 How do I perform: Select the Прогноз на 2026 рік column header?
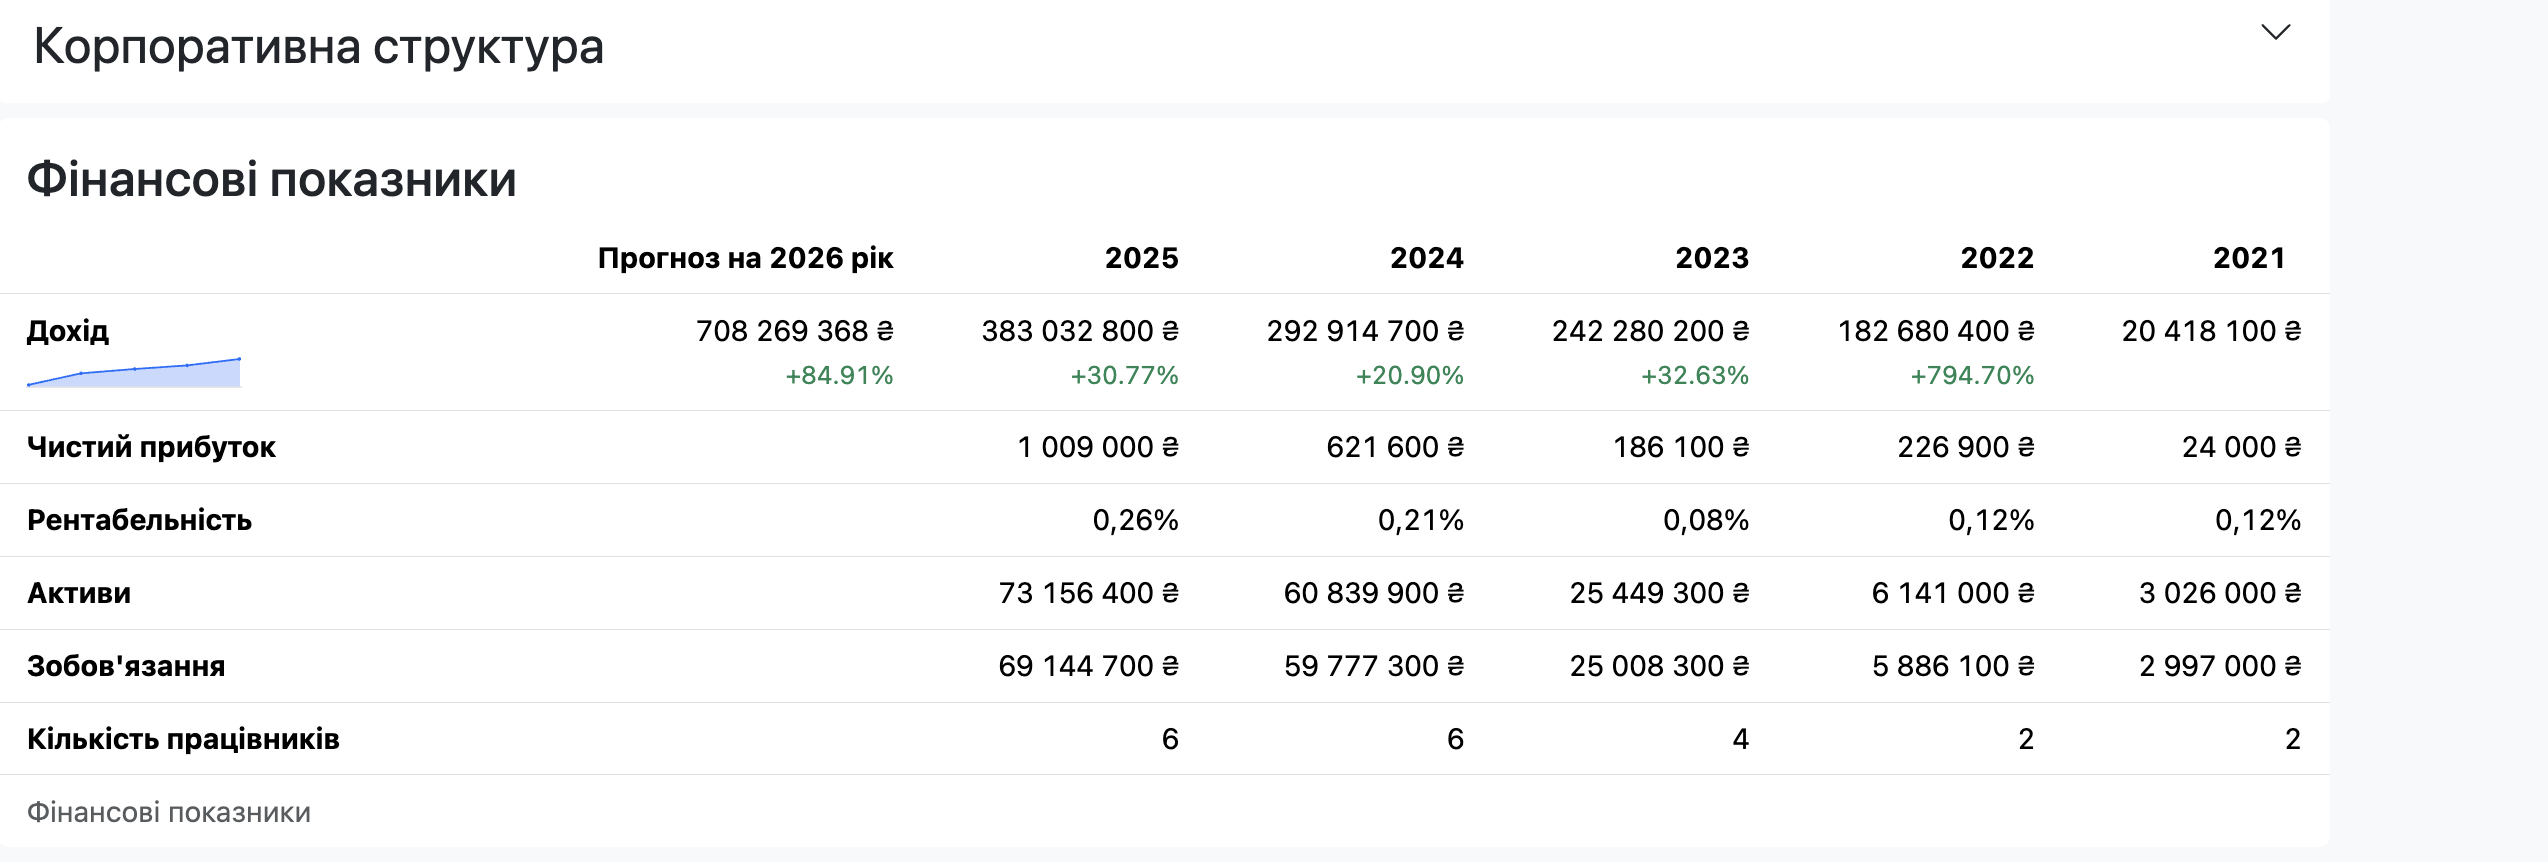point(745,258)
